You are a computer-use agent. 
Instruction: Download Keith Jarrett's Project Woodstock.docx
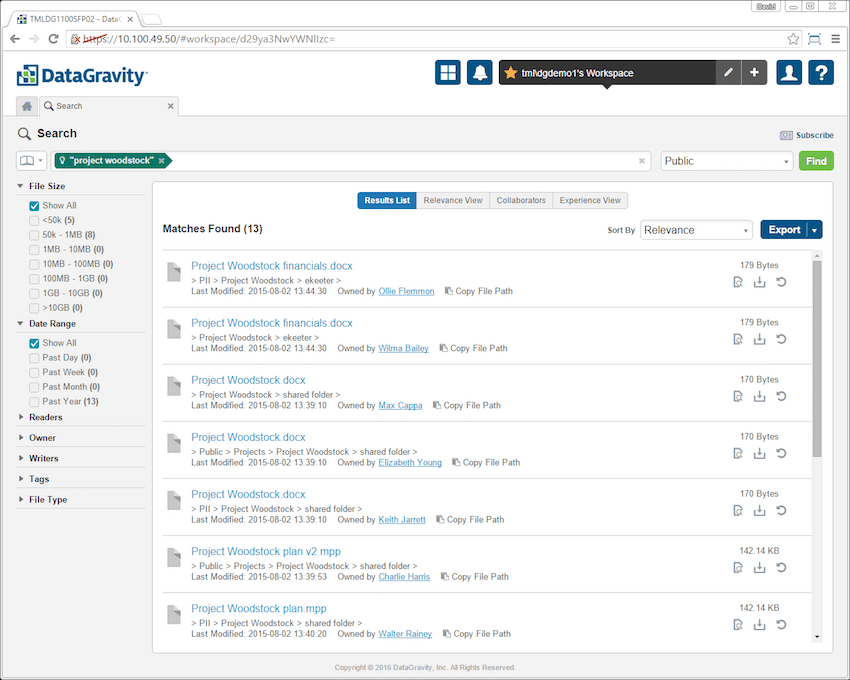(x=759, y=510)
